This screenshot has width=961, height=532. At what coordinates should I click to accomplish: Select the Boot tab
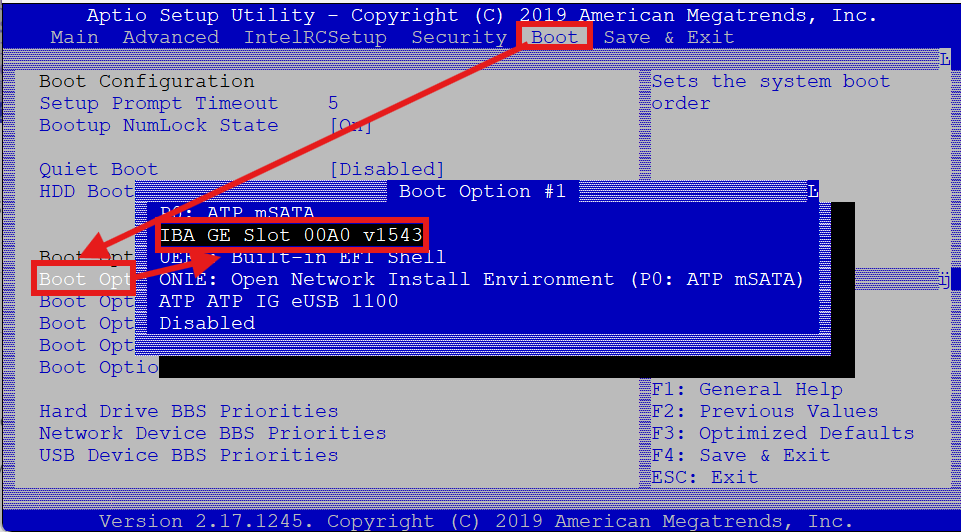coord(555,37)
